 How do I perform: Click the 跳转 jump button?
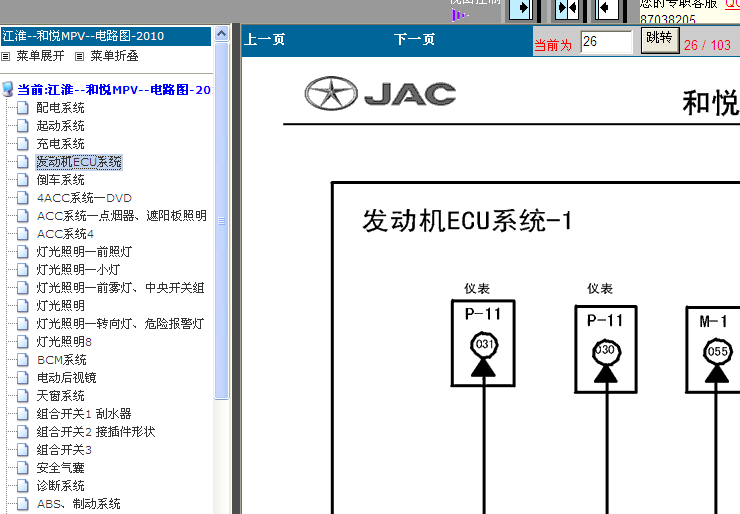pyautogui.click(x=660, y=39)
